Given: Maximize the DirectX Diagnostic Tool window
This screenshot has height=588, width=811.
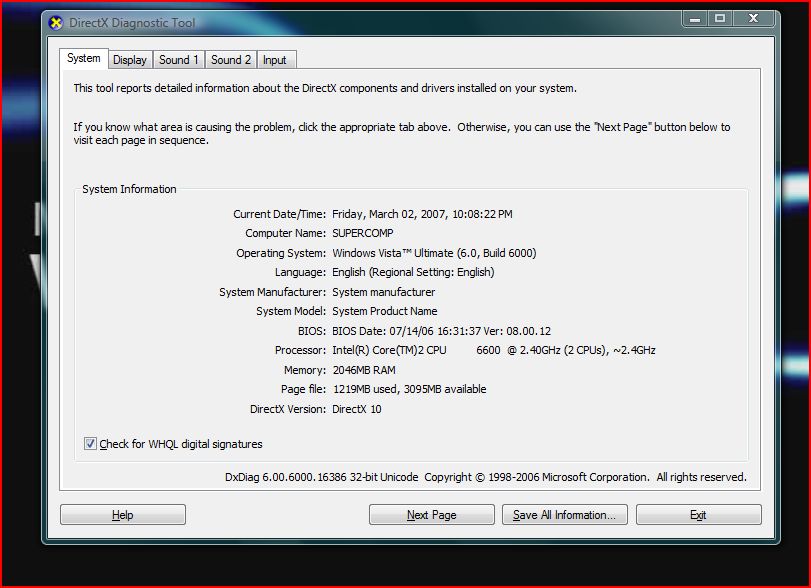Looking at the screenshot, I should tap(719, 19).
